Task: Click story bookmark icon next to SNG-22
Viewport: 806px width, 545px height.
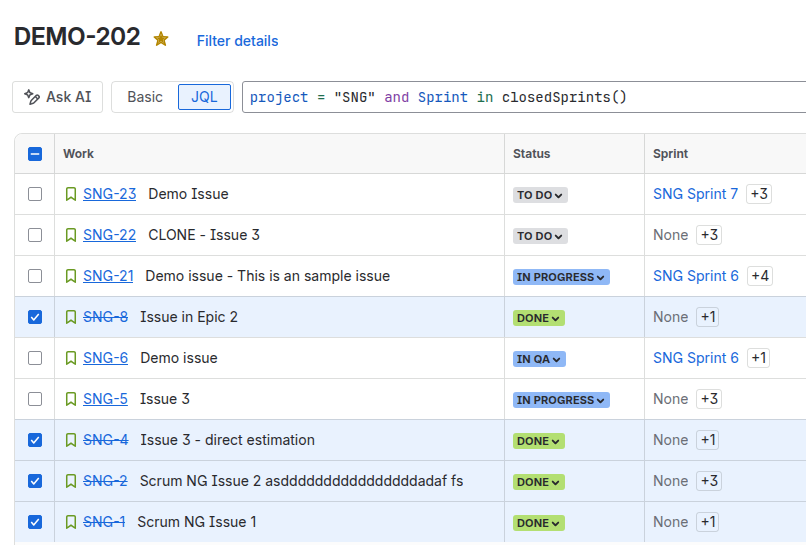Action: coord(71,235)
